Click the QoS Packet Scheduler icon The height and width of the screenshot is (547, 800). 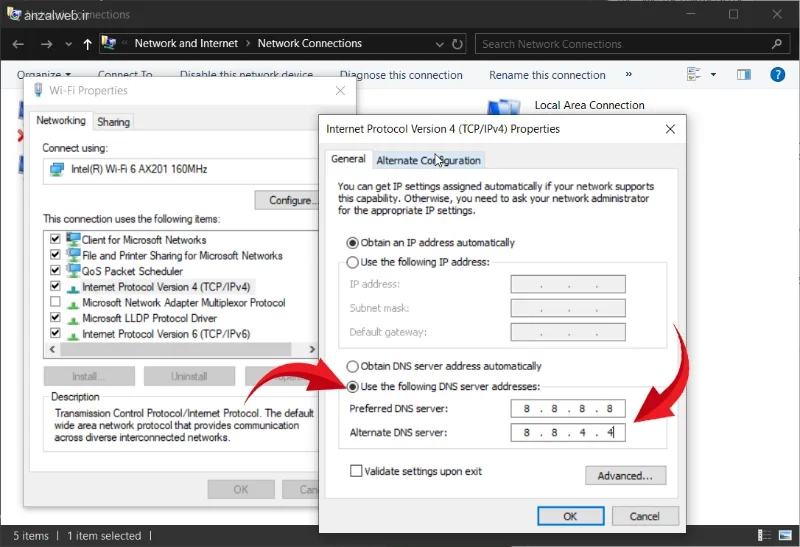coord(73,270)
